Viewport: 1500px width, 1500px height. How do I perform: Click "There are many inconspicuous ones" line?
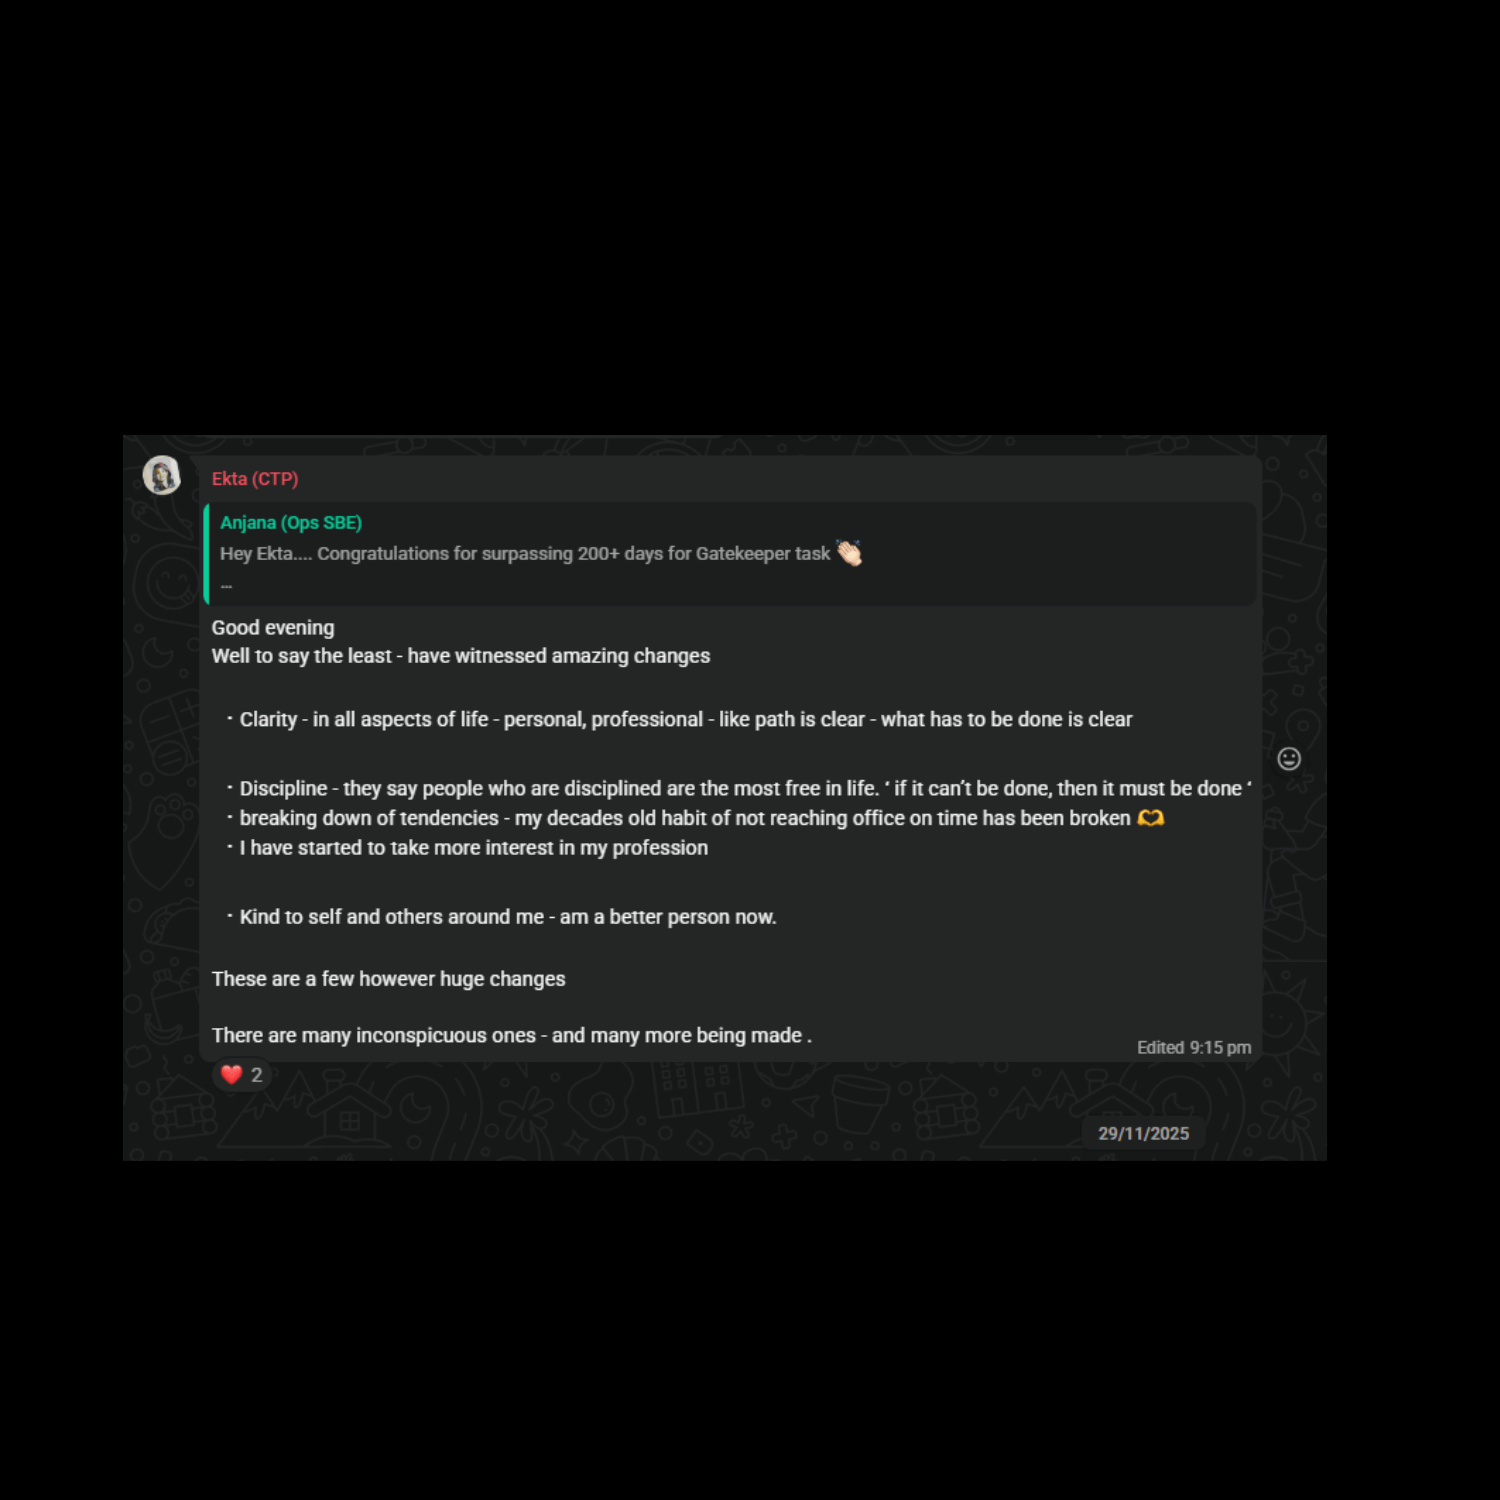pyautogui.click(x=511, y=1036)
